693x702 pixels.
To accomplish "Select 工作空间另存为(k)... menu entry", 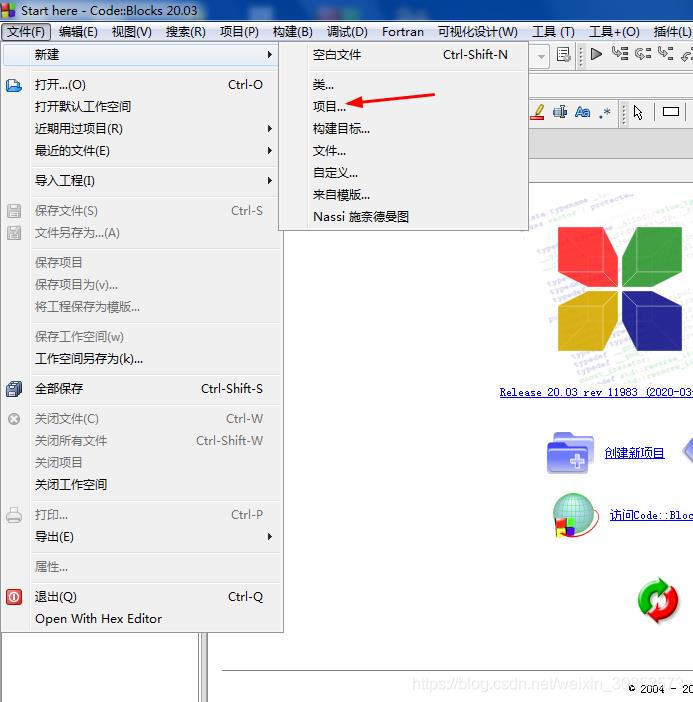I will [141, 359].
